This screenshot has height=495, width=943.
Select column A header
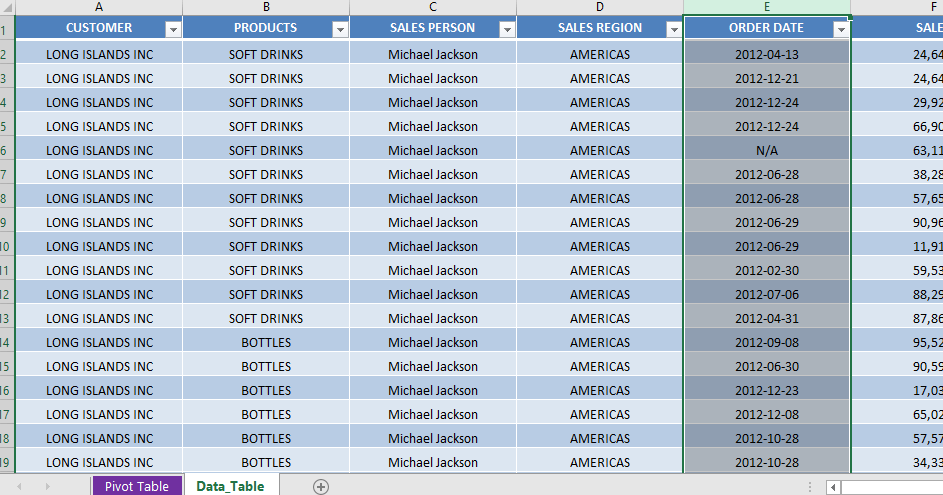(x=99, y=7)
